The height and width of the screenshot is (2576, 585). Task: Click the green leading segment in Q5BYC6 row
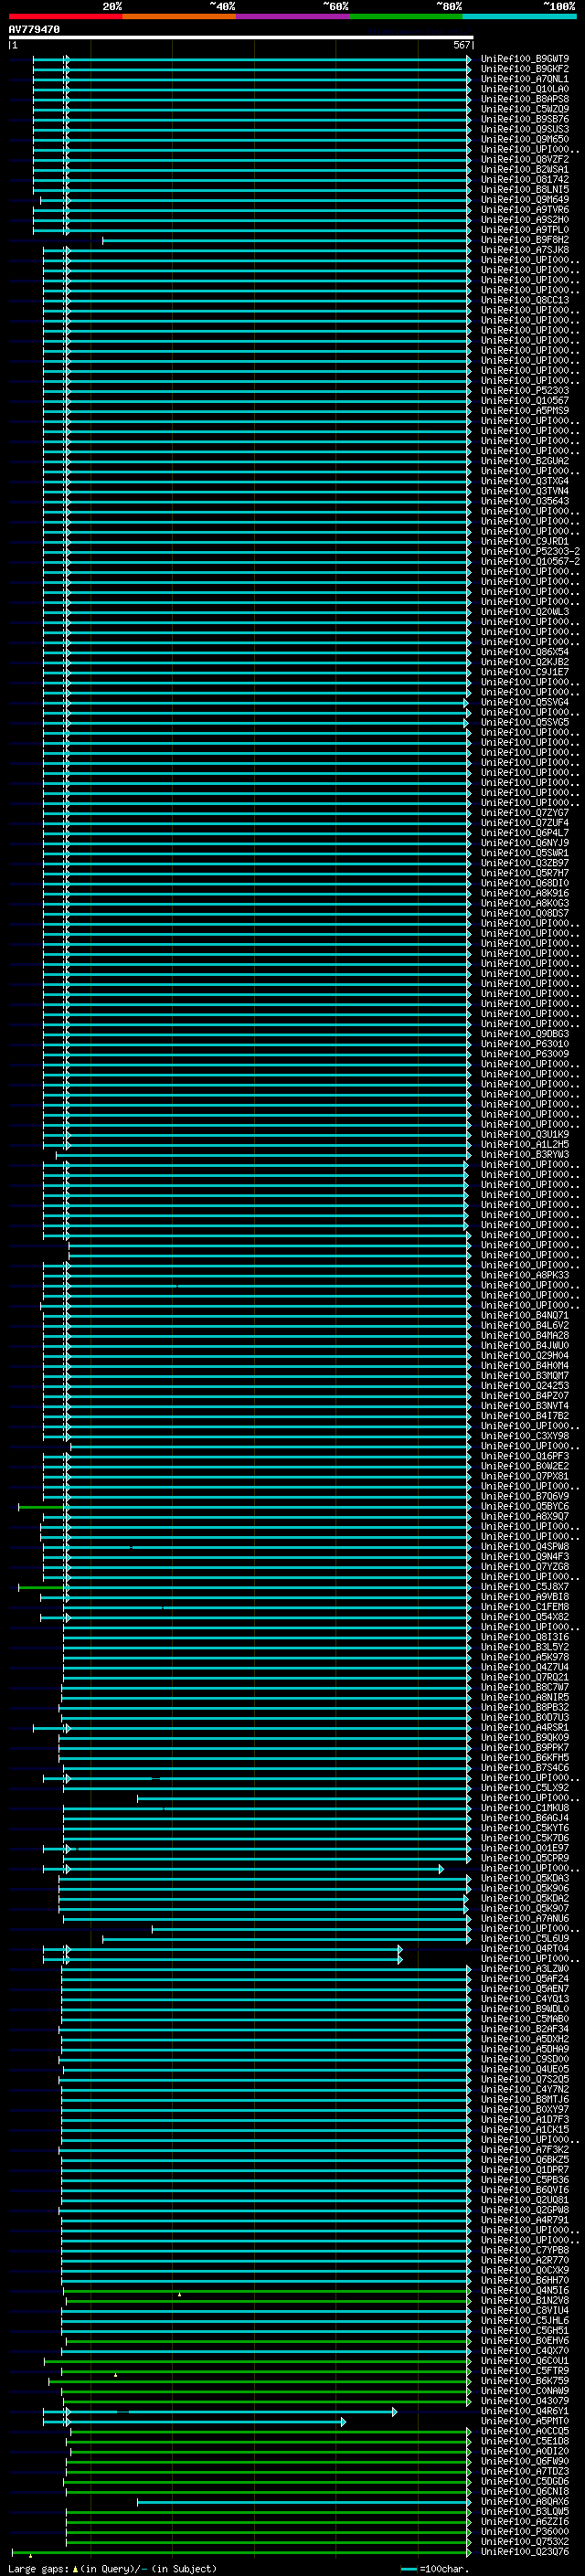[41, 1506]
